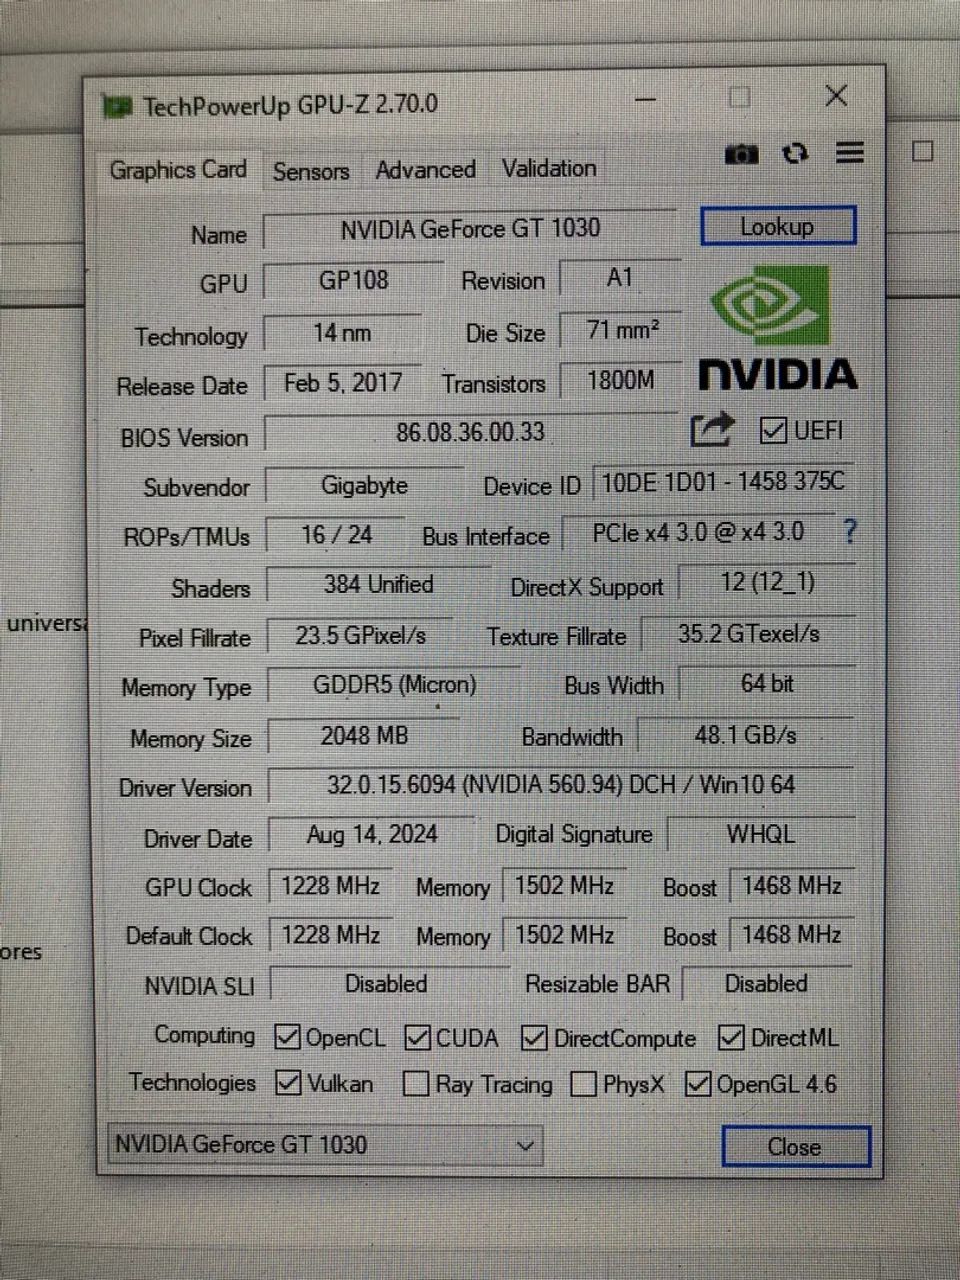The height and width of the screenshot is (1280, 960).
Task: Toggle the CUDA checkbox
Action: [x=417, y=1038]
